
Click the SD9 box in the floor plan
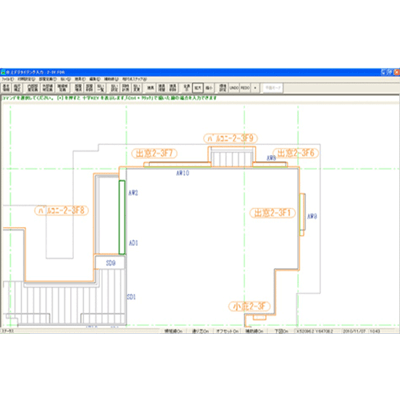tap(110, 263)
